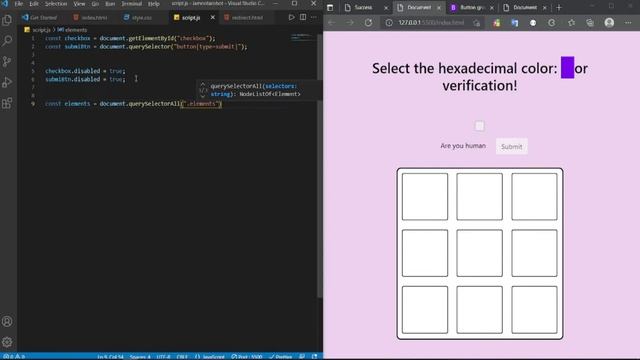Close the script.js editor tab
Viewport: 640px width, 360px height.
[x=213, y=18]
